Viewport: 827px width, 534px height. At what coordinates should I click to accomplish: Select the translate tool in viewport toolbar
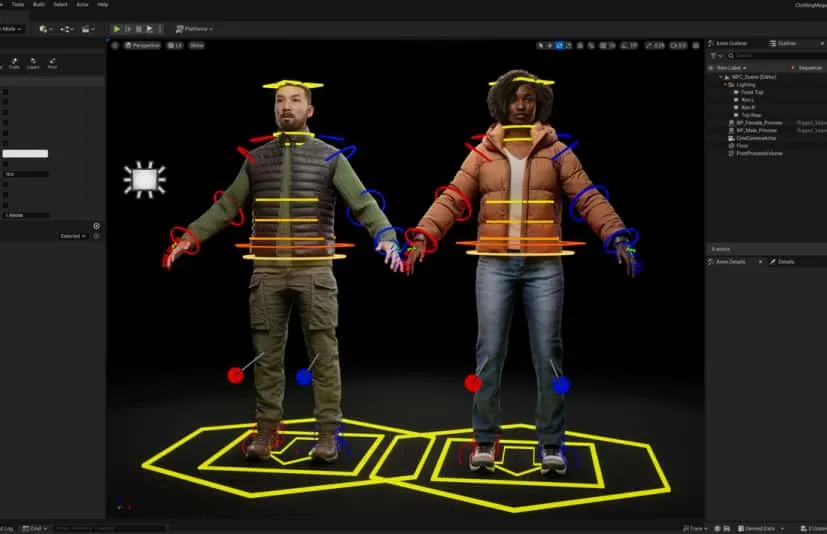(x=550, y=45)
